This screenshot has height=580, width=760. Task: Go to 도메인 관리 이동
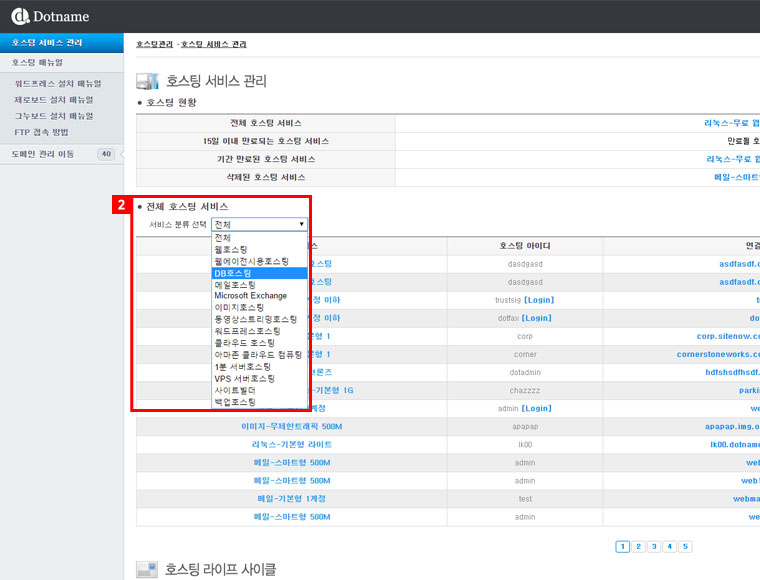(43, 154)
